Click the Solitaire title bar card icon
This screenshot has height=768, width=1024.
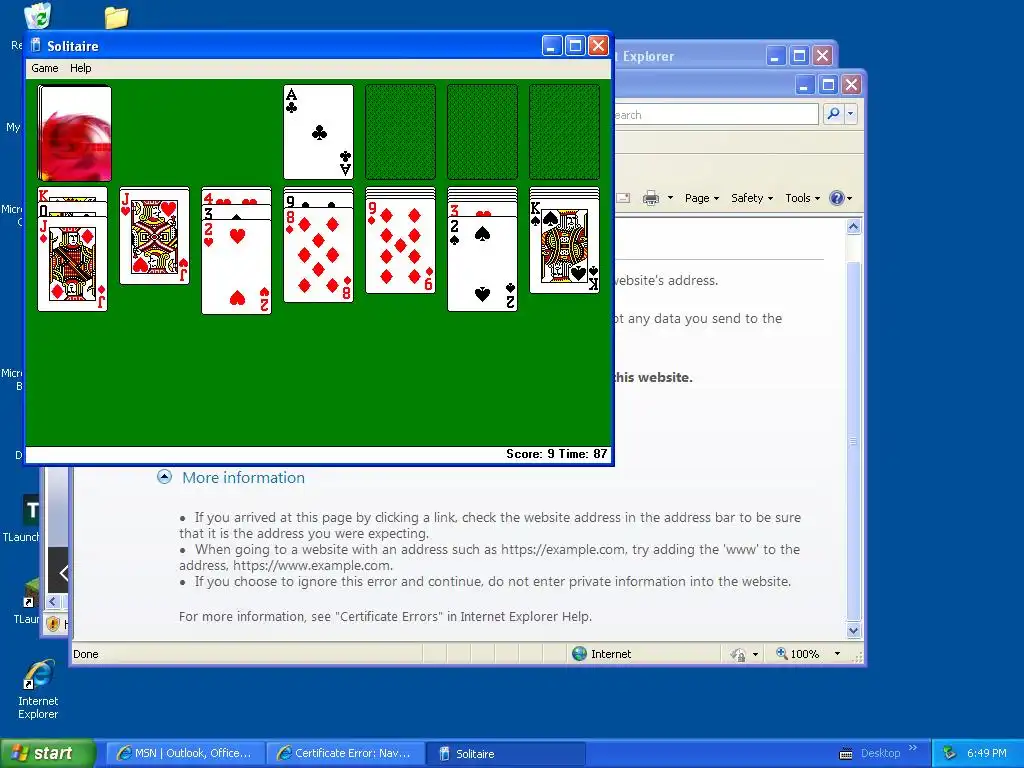click(36, 46)
